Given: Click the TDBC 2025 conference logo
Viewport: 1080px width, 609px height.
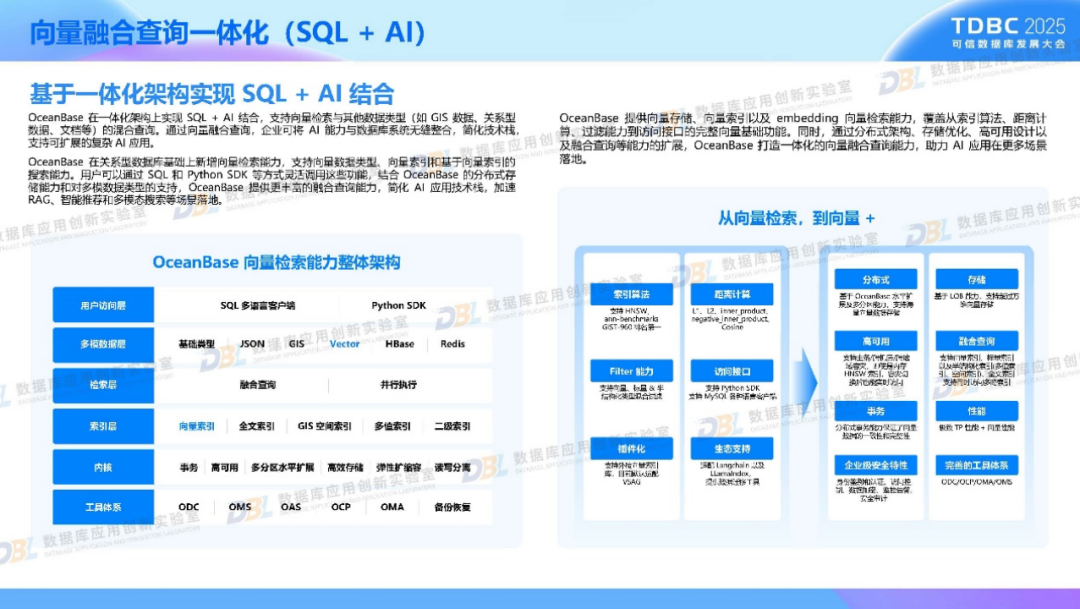Looking at the screenshot, I should pos(1008,32).
